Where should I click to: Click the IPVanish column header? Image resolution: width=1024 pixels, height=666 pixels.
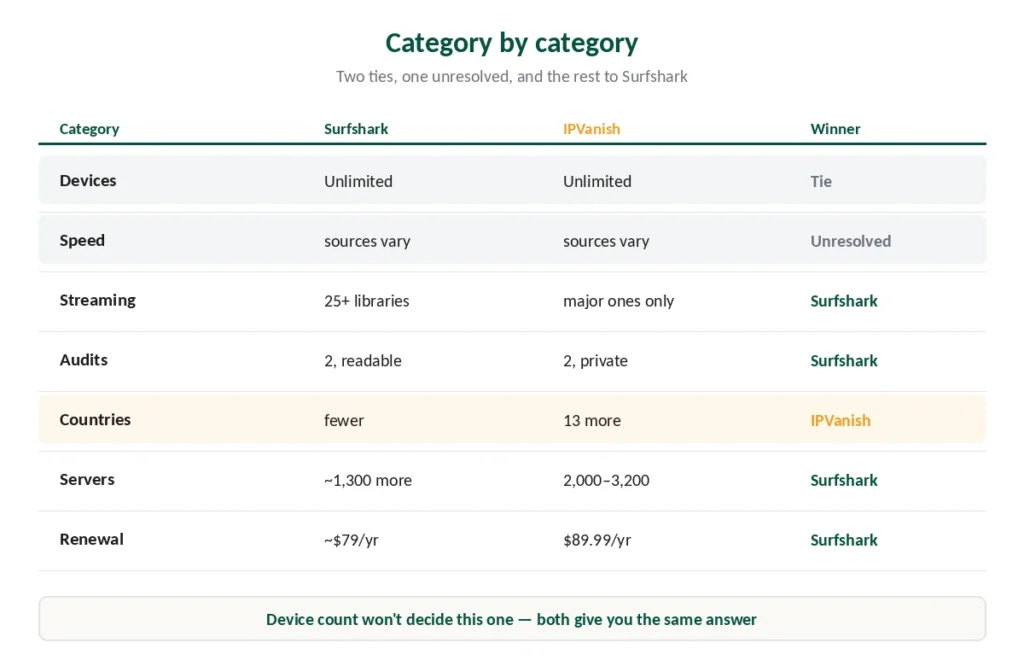pyautogui.click(x=592, y=129)
